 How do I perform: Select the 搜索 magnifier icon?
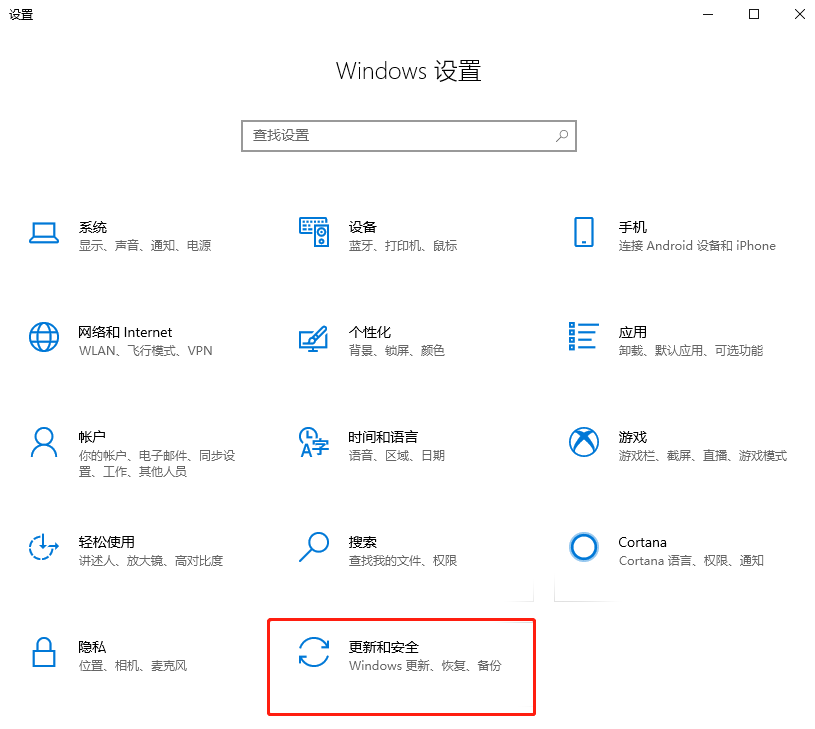coord(314,547)
